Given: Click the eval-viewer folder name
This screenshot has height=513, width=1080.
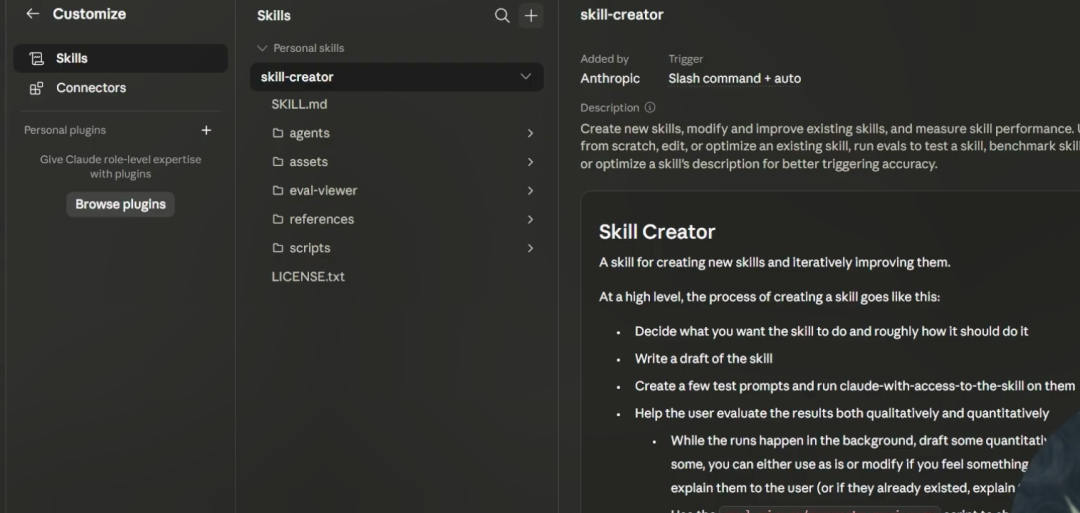Looking at the screenshot, I should pyautogui.click(x=323, y=191).
